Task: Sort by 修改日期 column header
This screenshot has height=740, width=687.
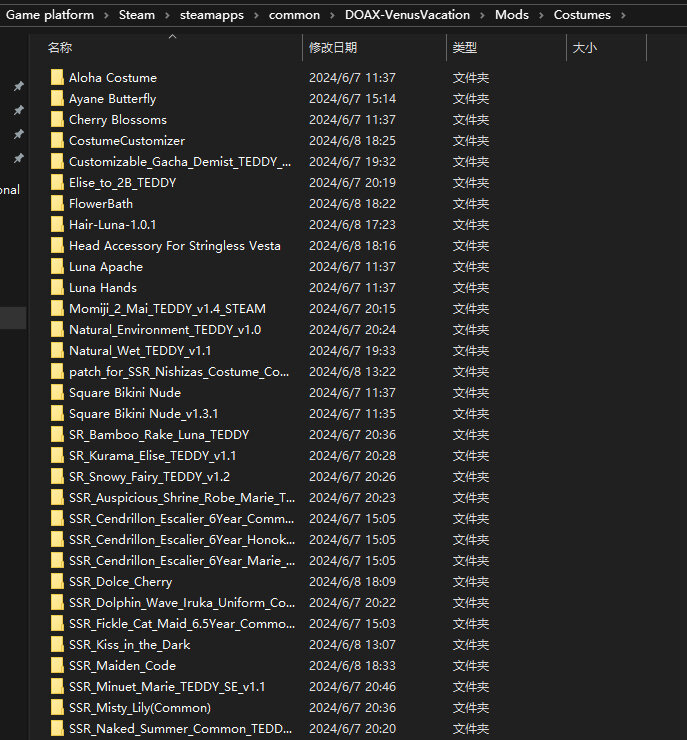Action: [333, 48]
